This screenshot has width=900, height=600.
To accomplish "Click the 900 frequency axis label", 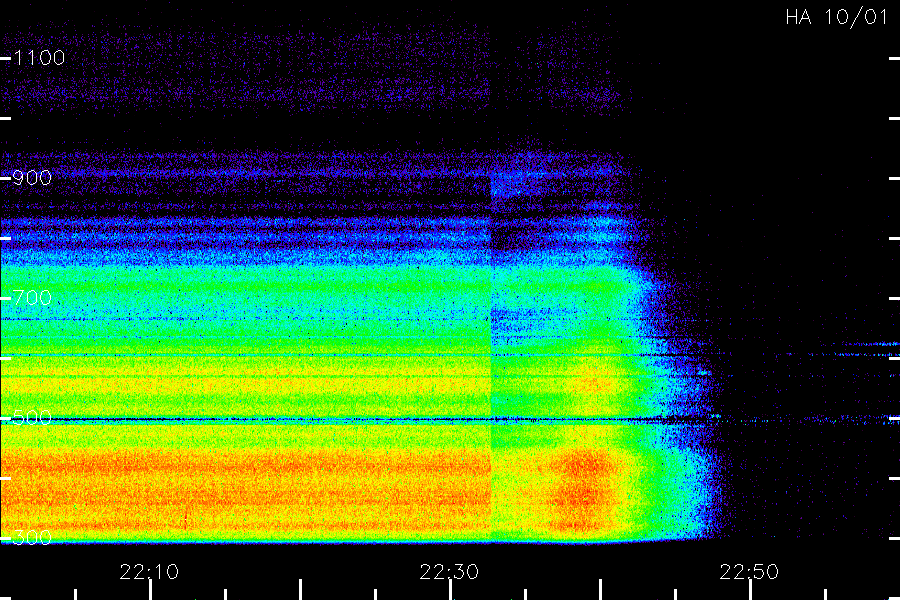I will click(32, 178).
